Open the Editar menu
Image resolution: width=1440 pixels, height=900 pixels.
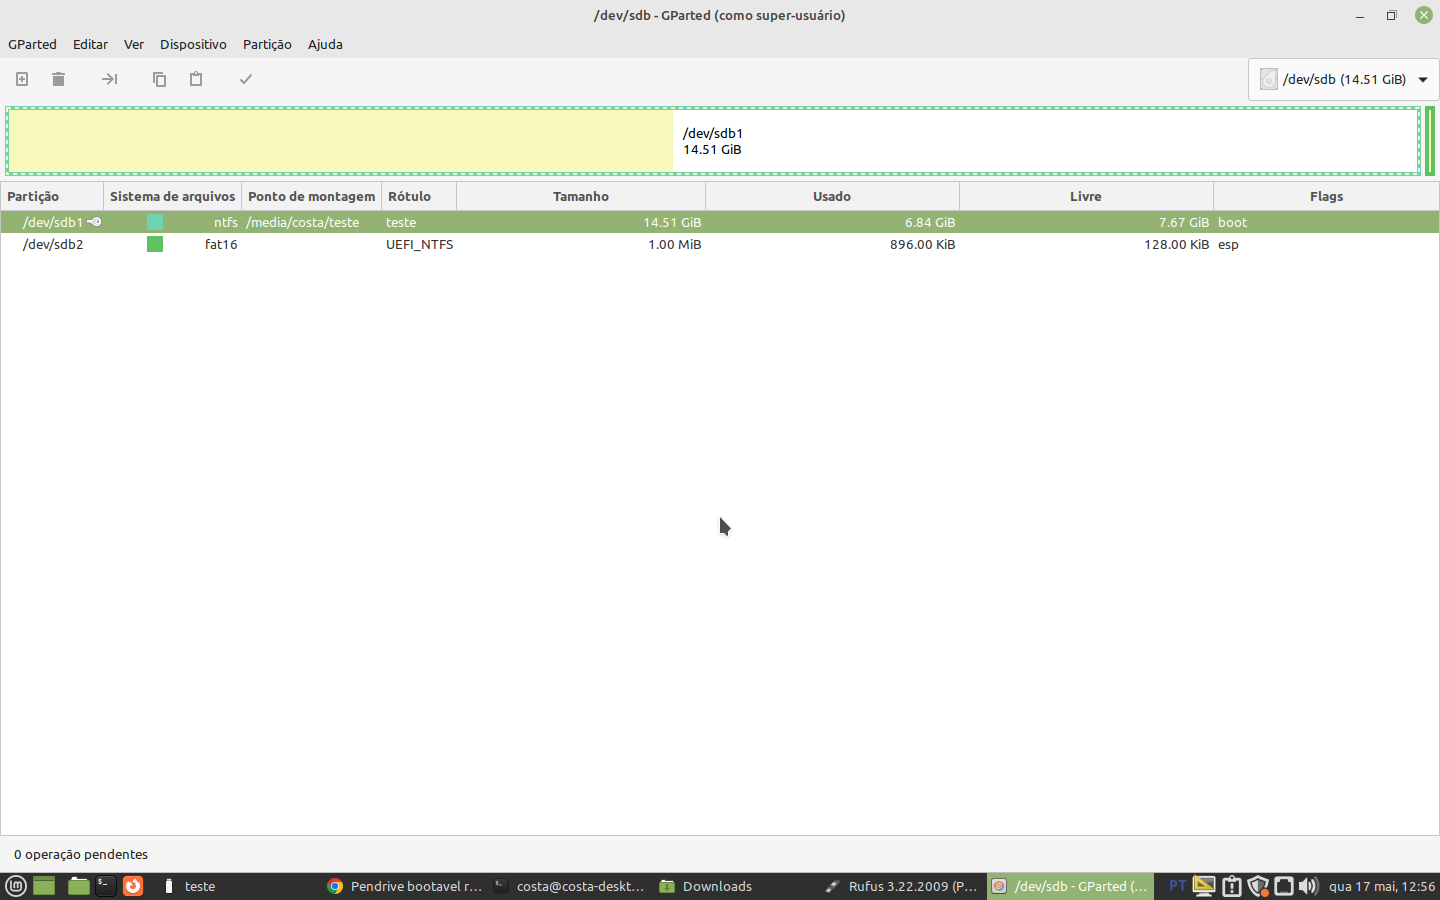click(90, 44)
